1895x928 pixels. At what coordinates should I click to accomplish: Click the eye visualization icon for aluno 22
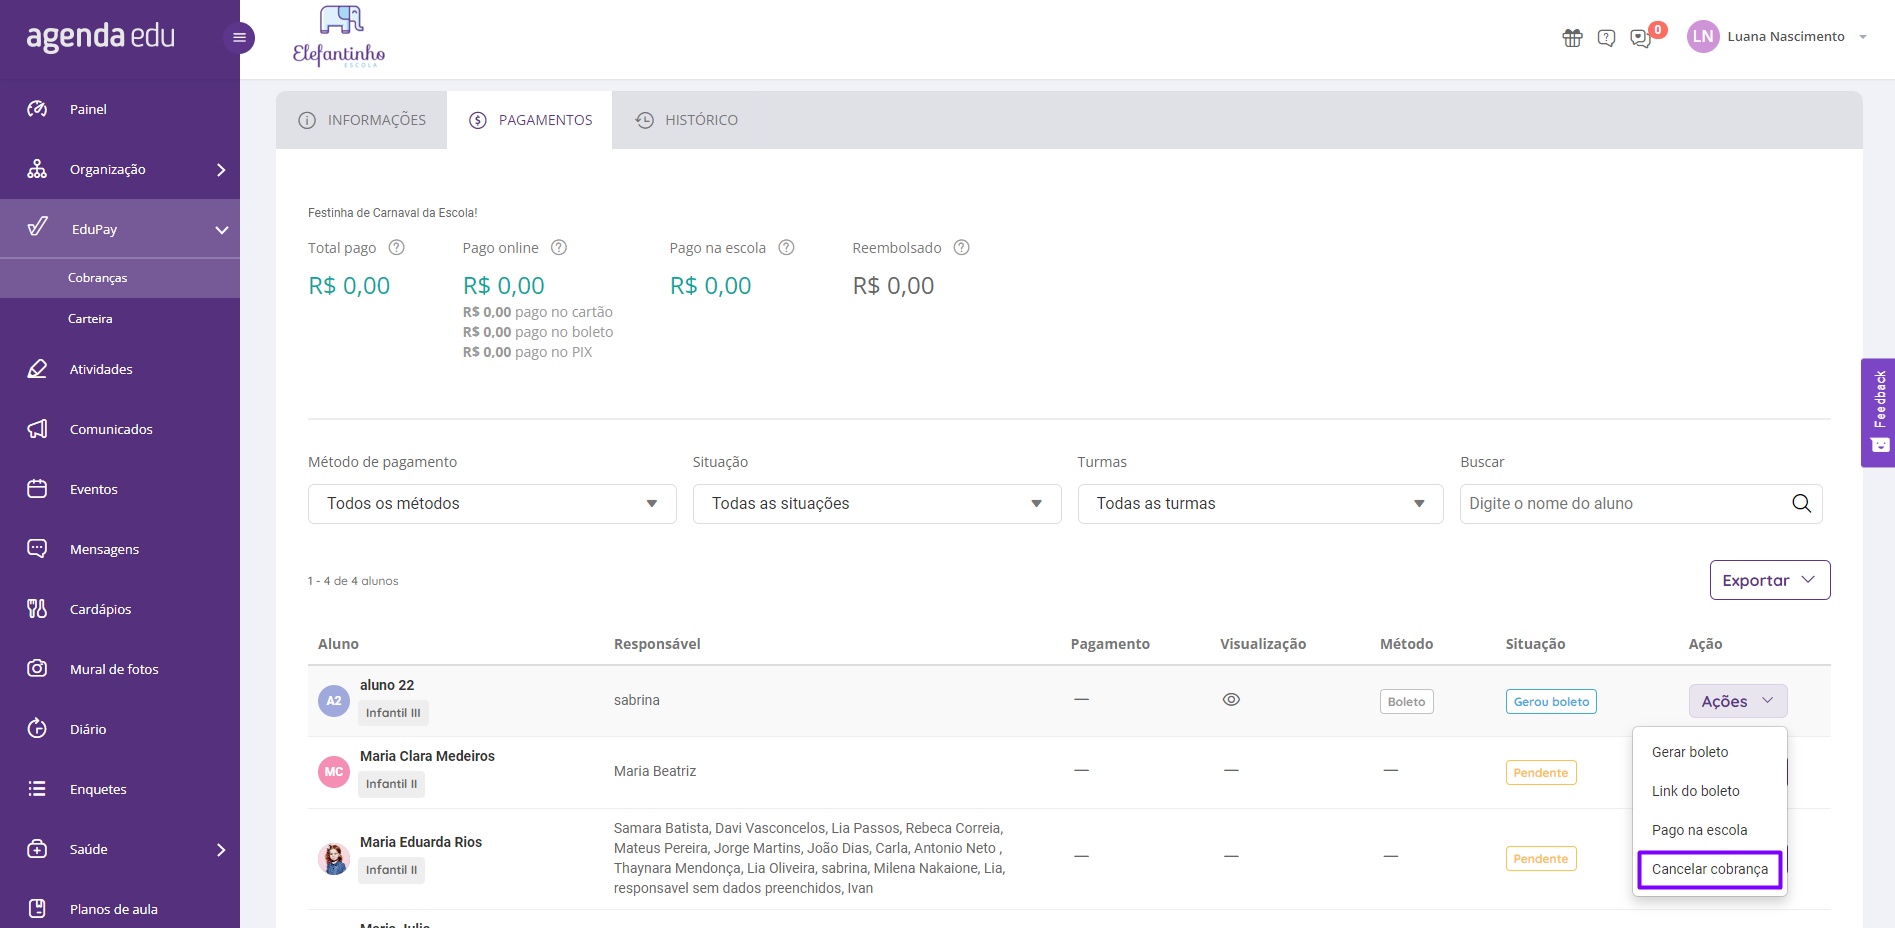[1231, 700]
